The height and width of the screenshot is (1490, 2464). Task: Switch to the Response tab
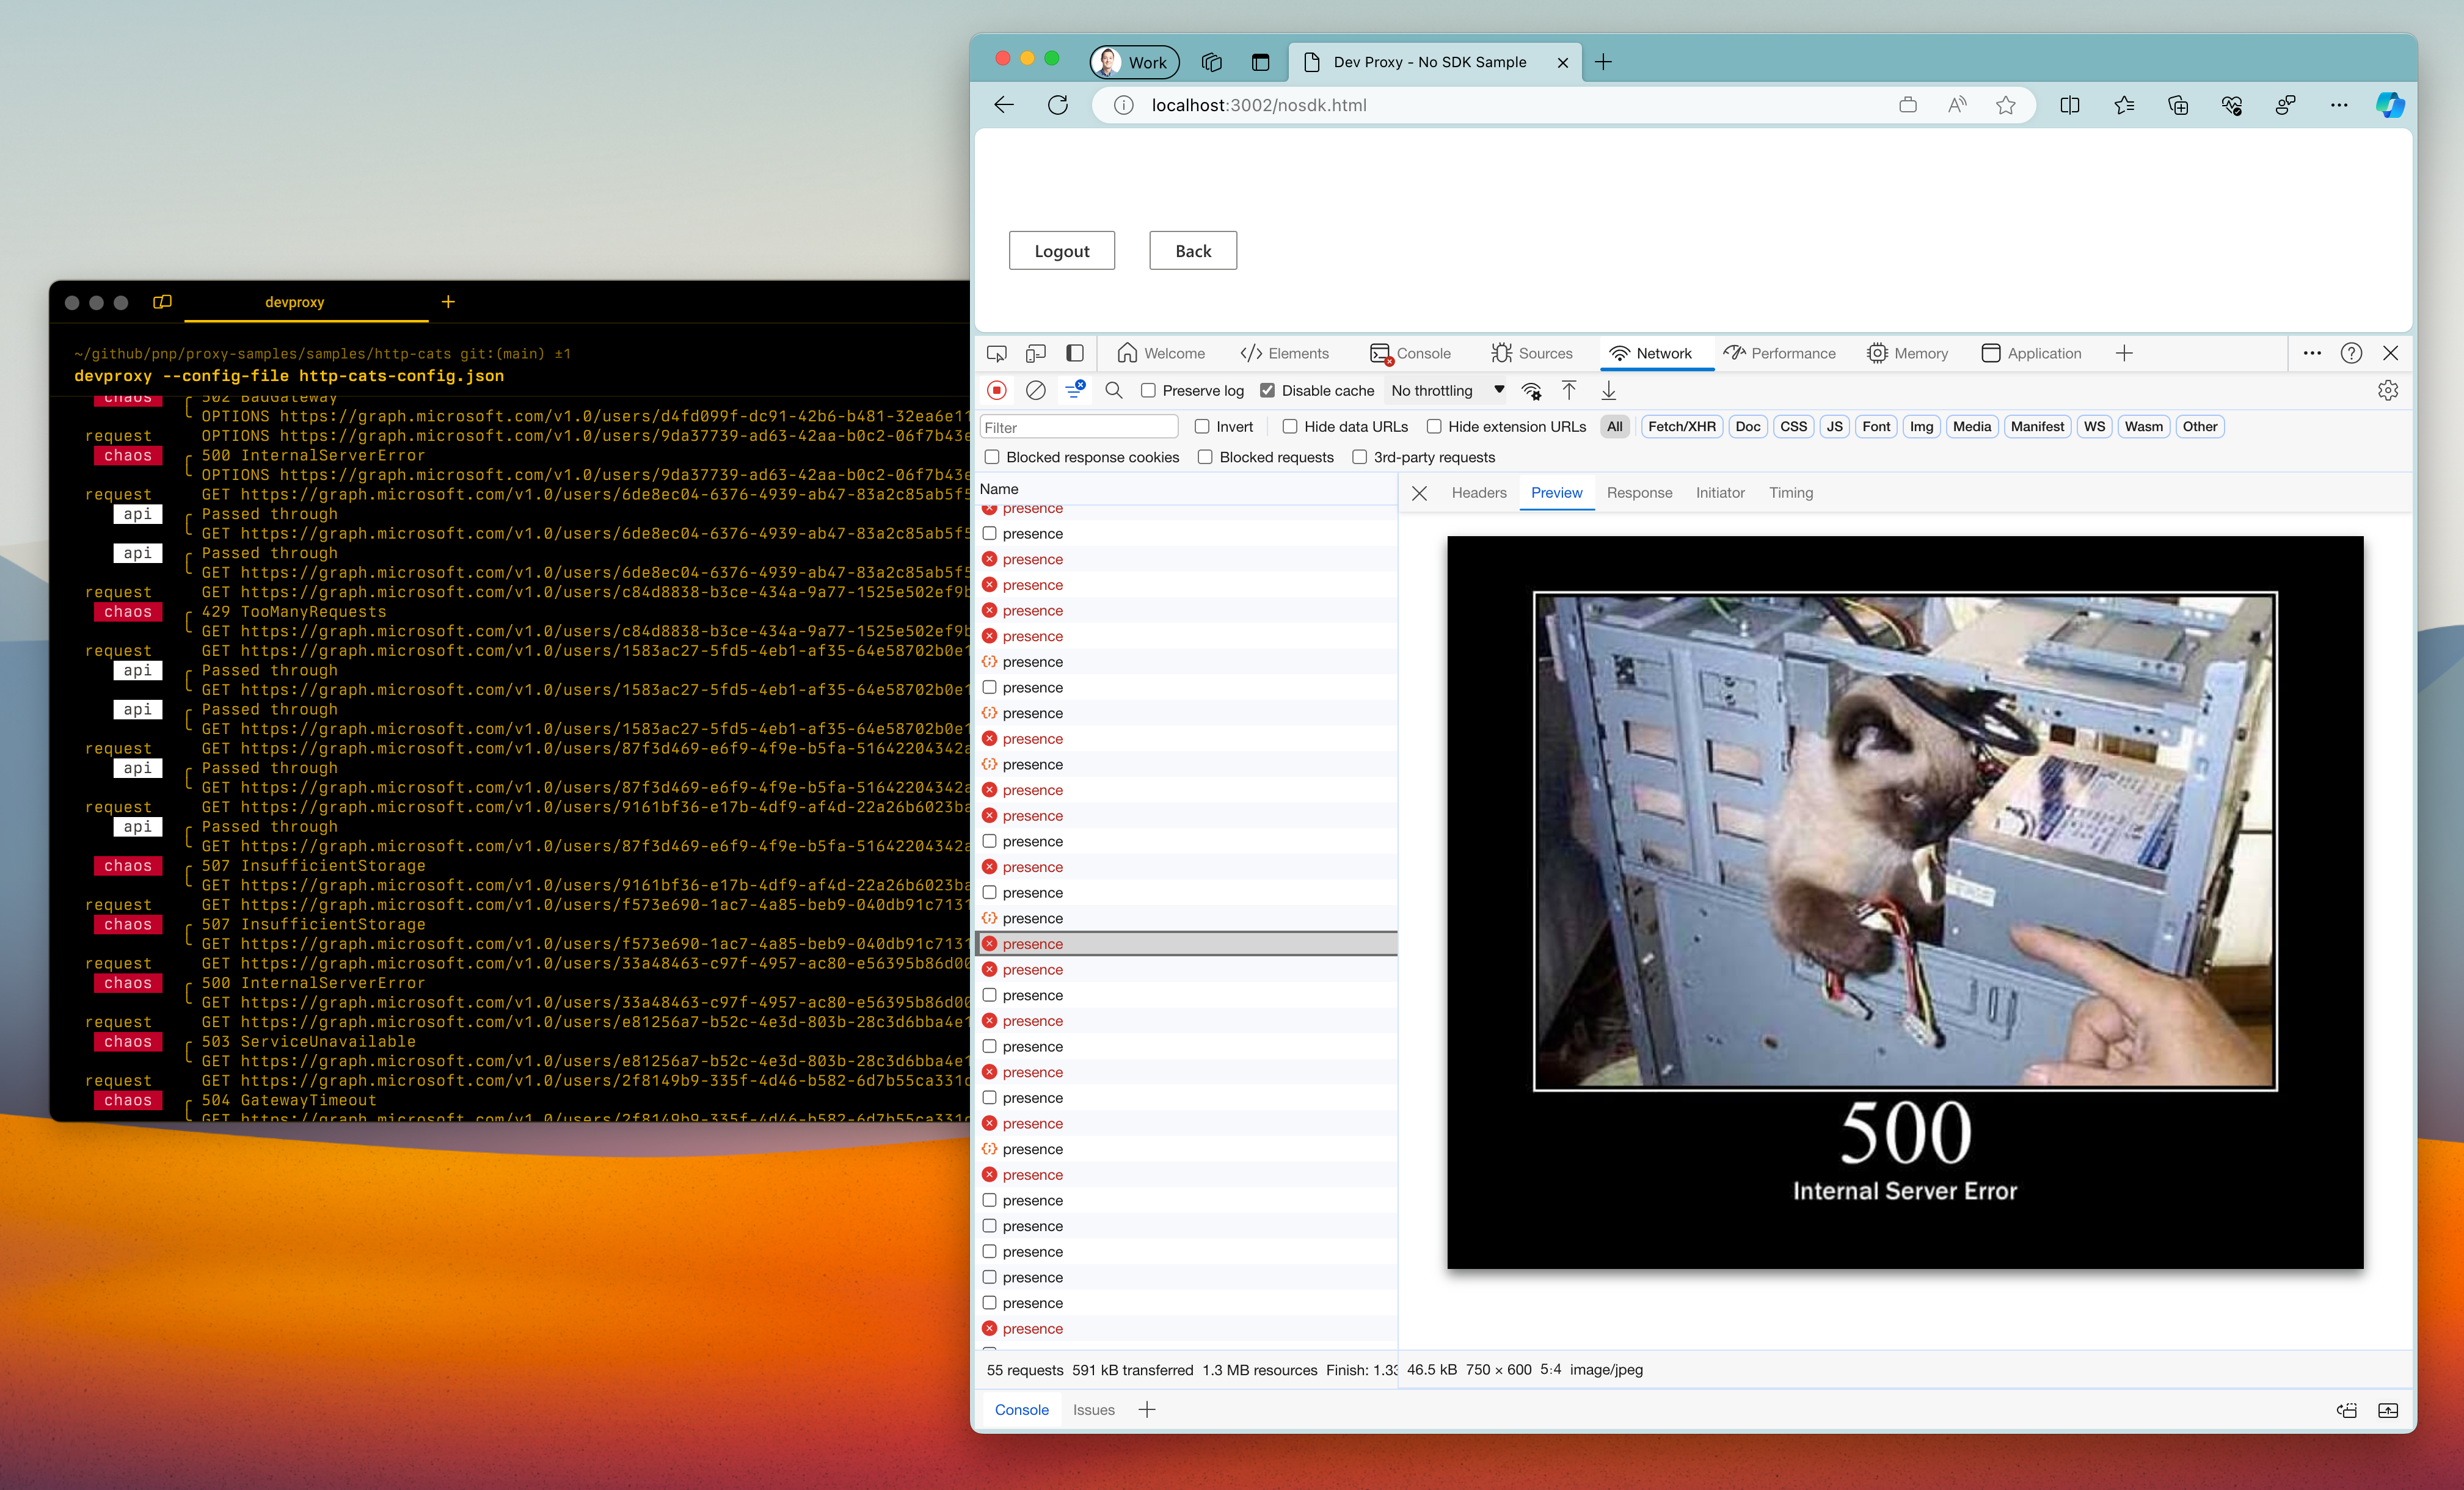[x=1639, y=492]
